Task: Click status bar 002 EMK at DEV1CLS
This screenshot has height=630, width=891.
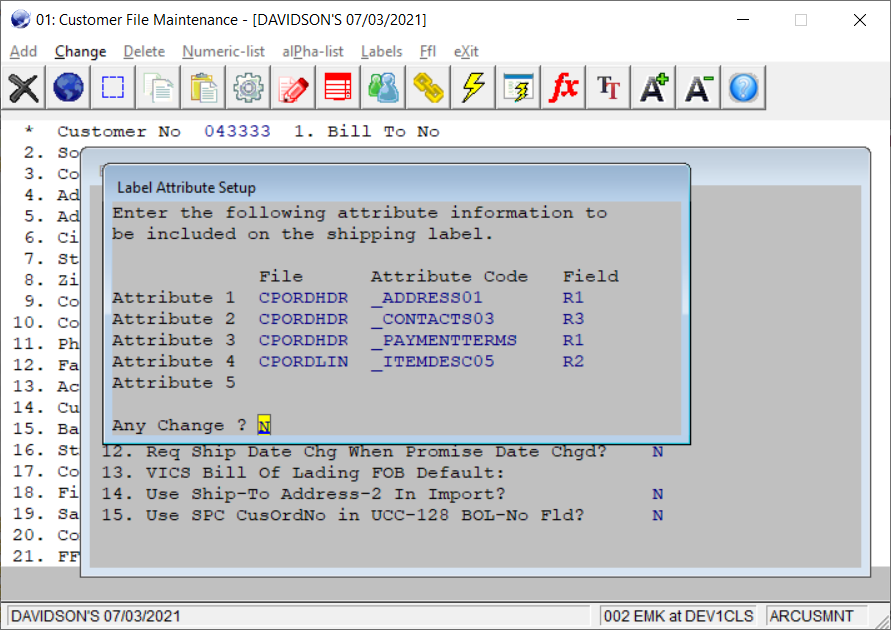Action: click(x=678, y=616)
